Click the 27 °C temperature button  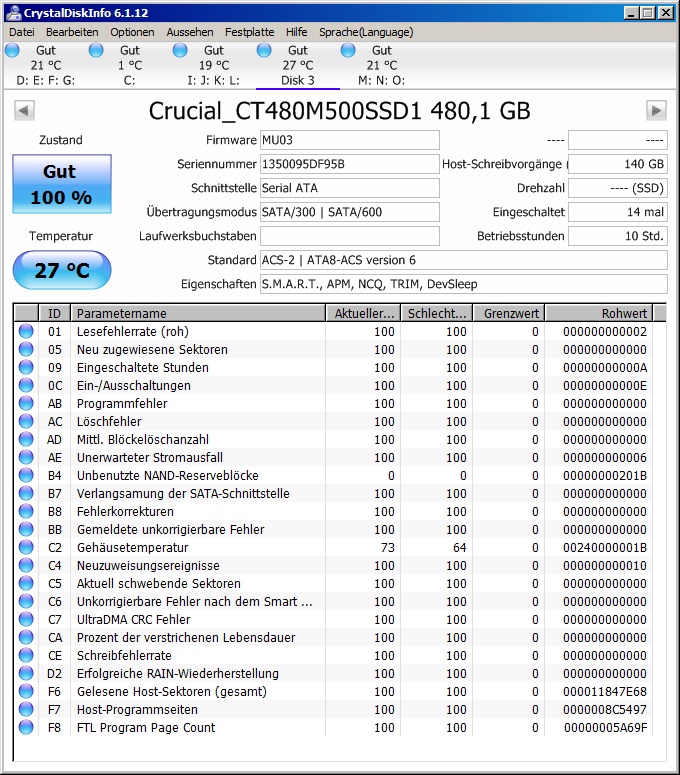(62, 270)
